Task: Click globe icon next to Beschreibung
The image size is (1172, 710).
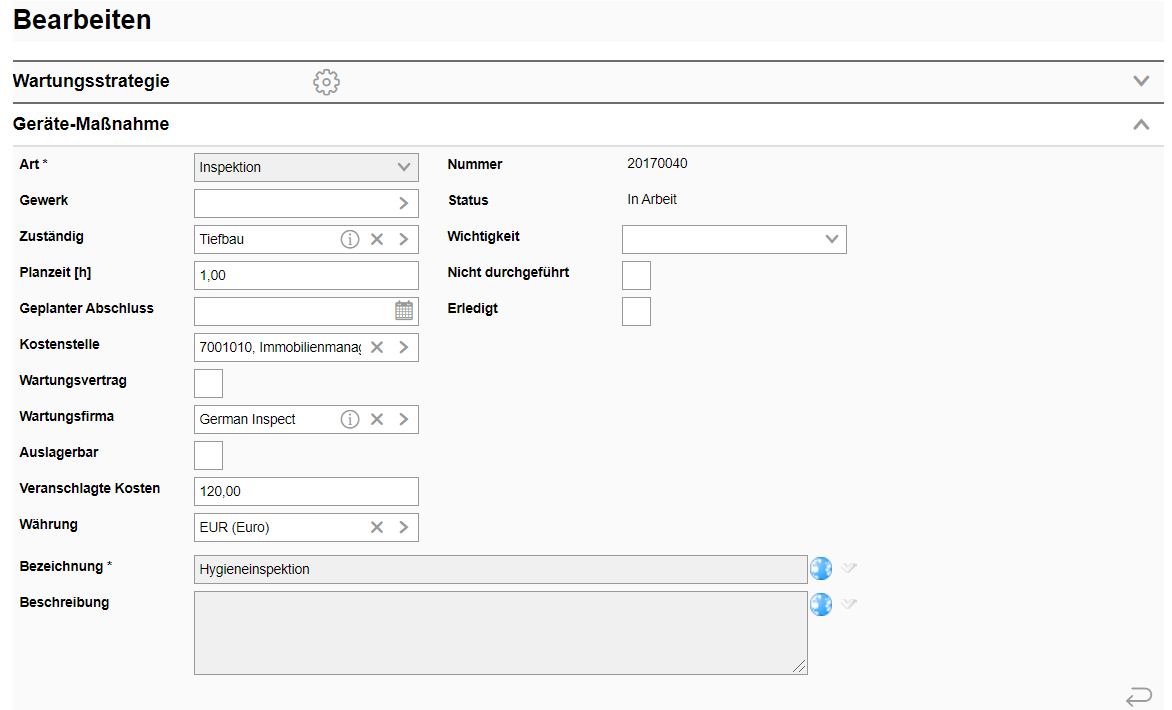Action: [x=821, y=604]
